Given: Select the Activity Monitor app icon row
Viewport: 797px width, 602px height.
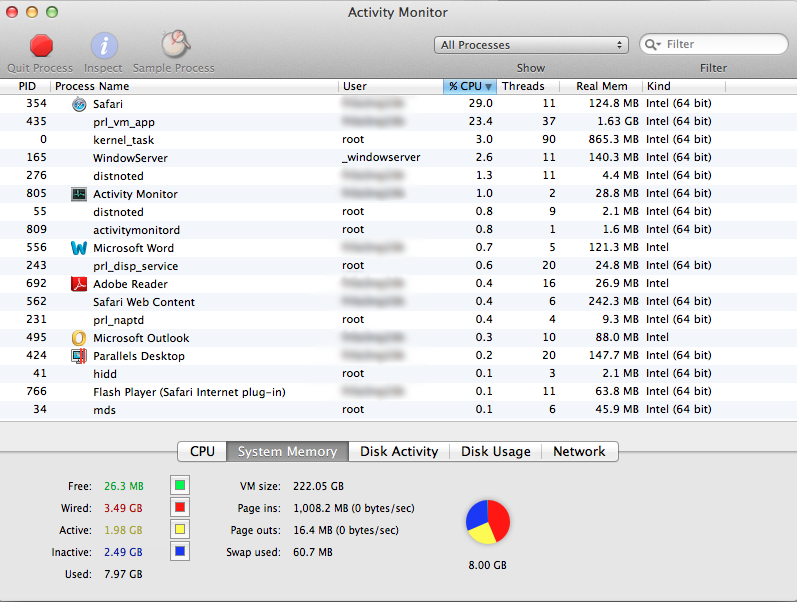Looking at the screenshot, I should 79,194.
